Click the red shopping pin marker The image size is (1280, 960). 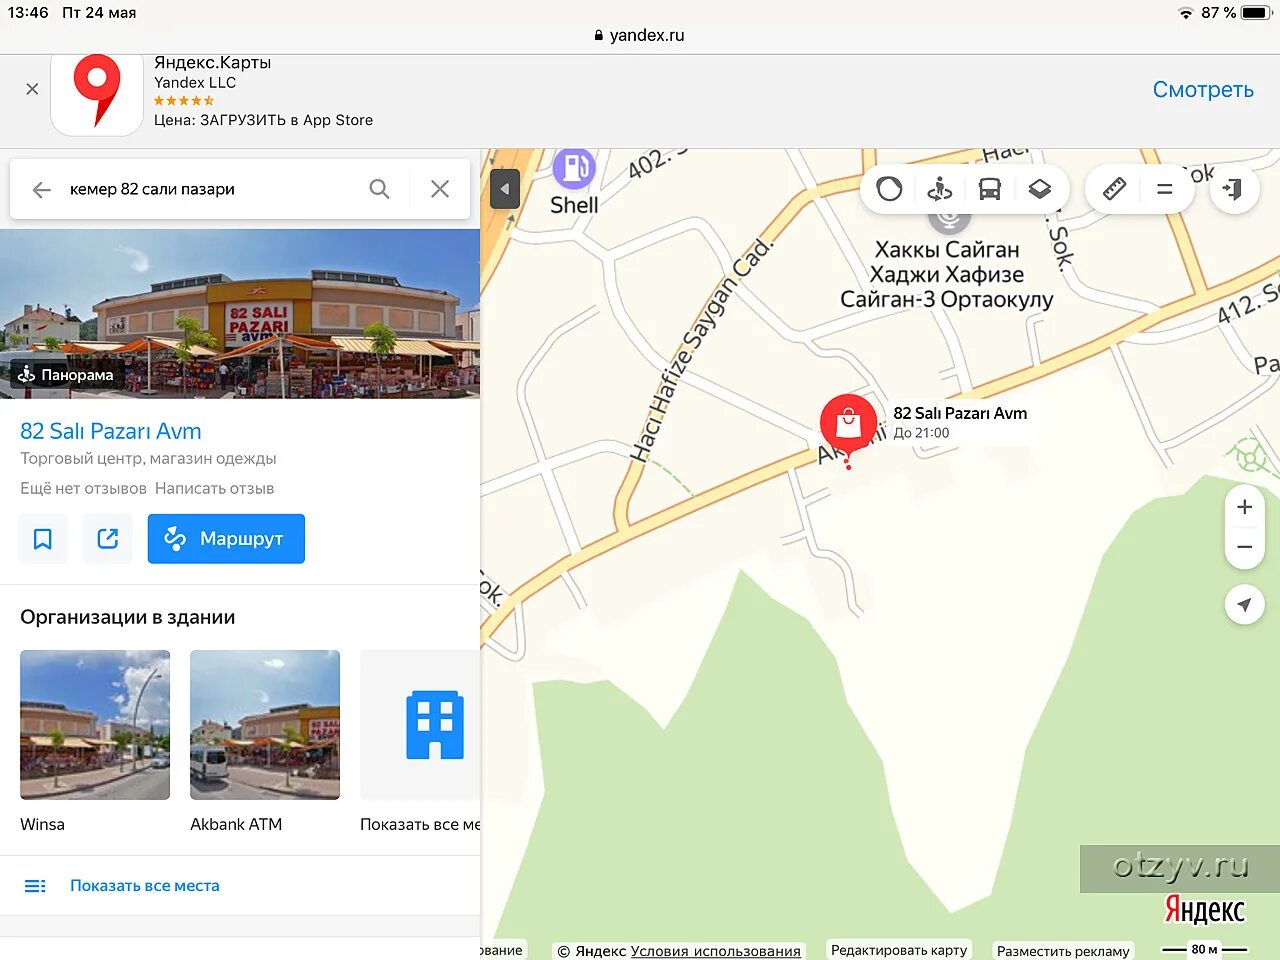848,425
